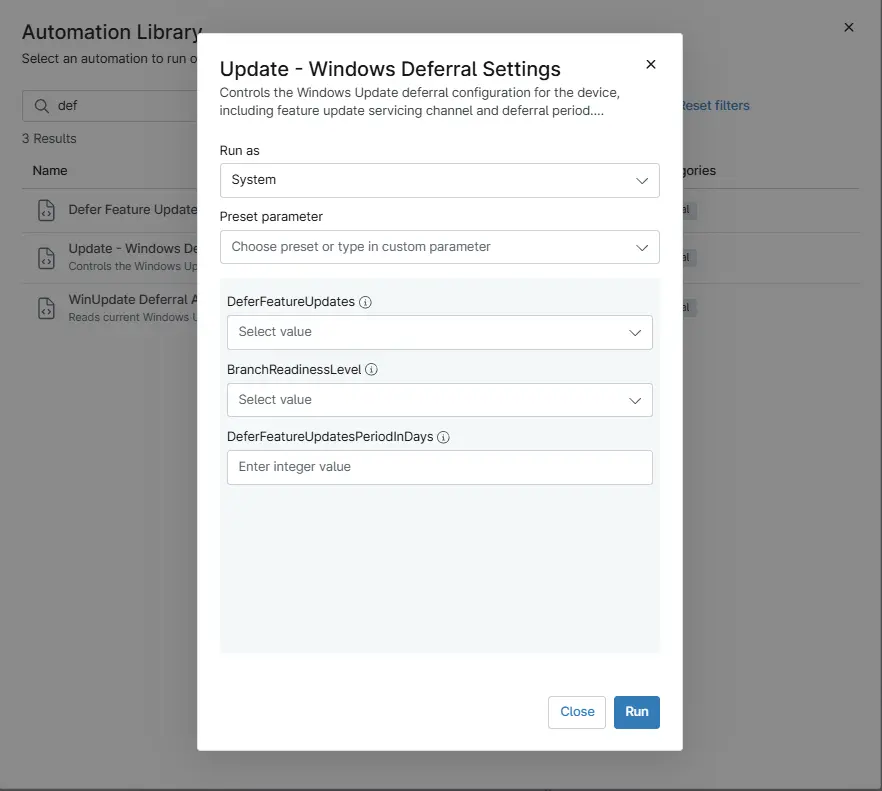
Task: Open the Run as System dropdown
Action: pos(439,180)
